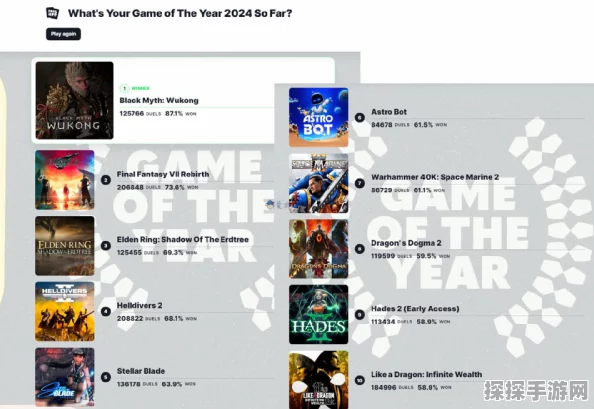This screenshot has width=594, height=409.
Task: Click the Black Myth: Wukong title link
Action: point(159,100)
